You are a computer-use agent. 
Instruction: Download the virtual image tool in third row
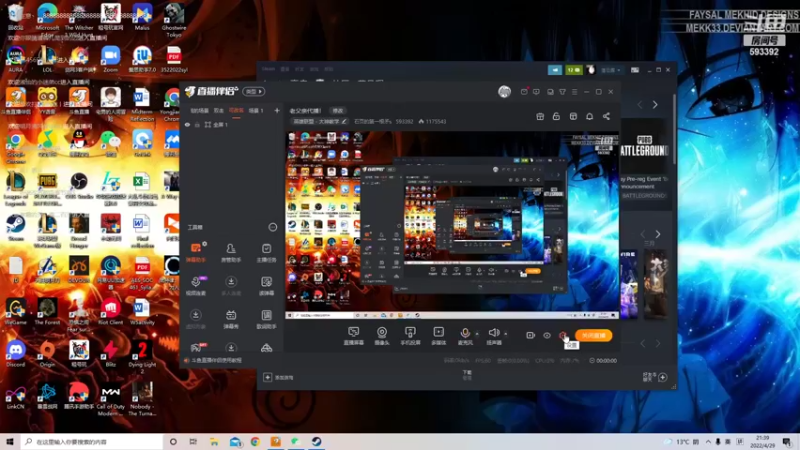pos(196,319)
